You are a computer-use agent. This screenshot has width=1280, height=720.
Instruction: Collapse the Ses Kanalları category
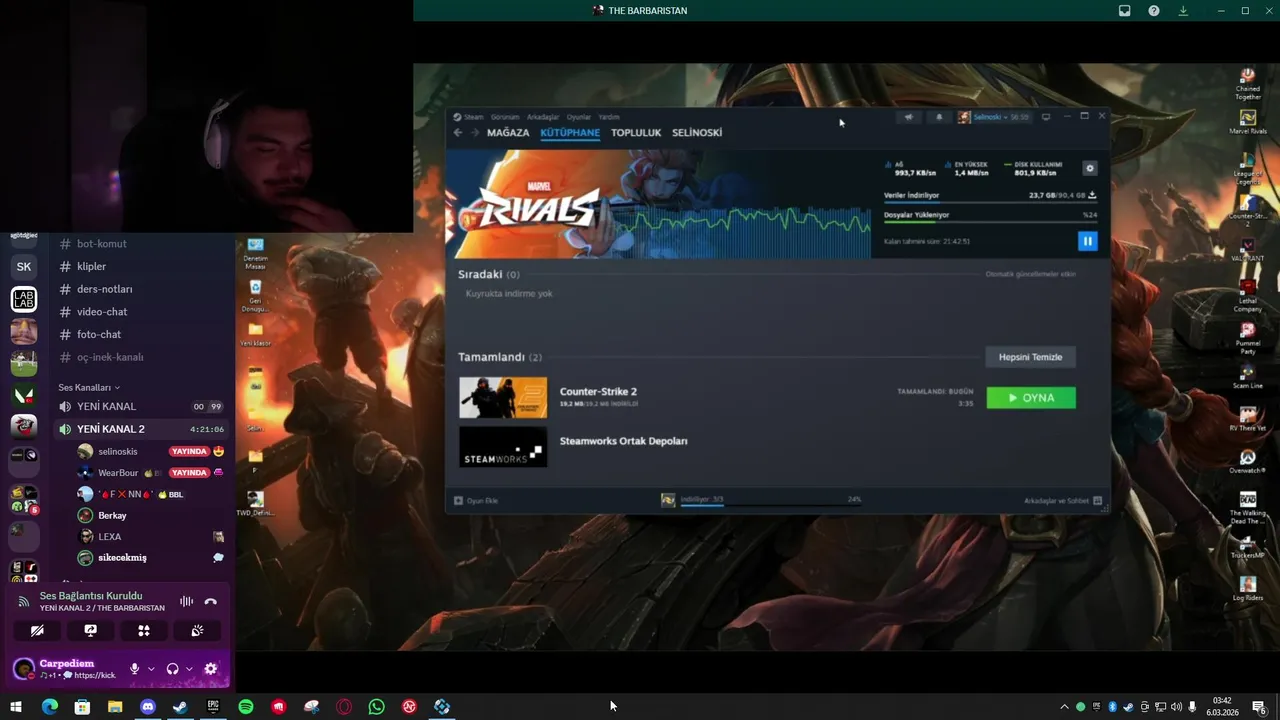point(89,387)
